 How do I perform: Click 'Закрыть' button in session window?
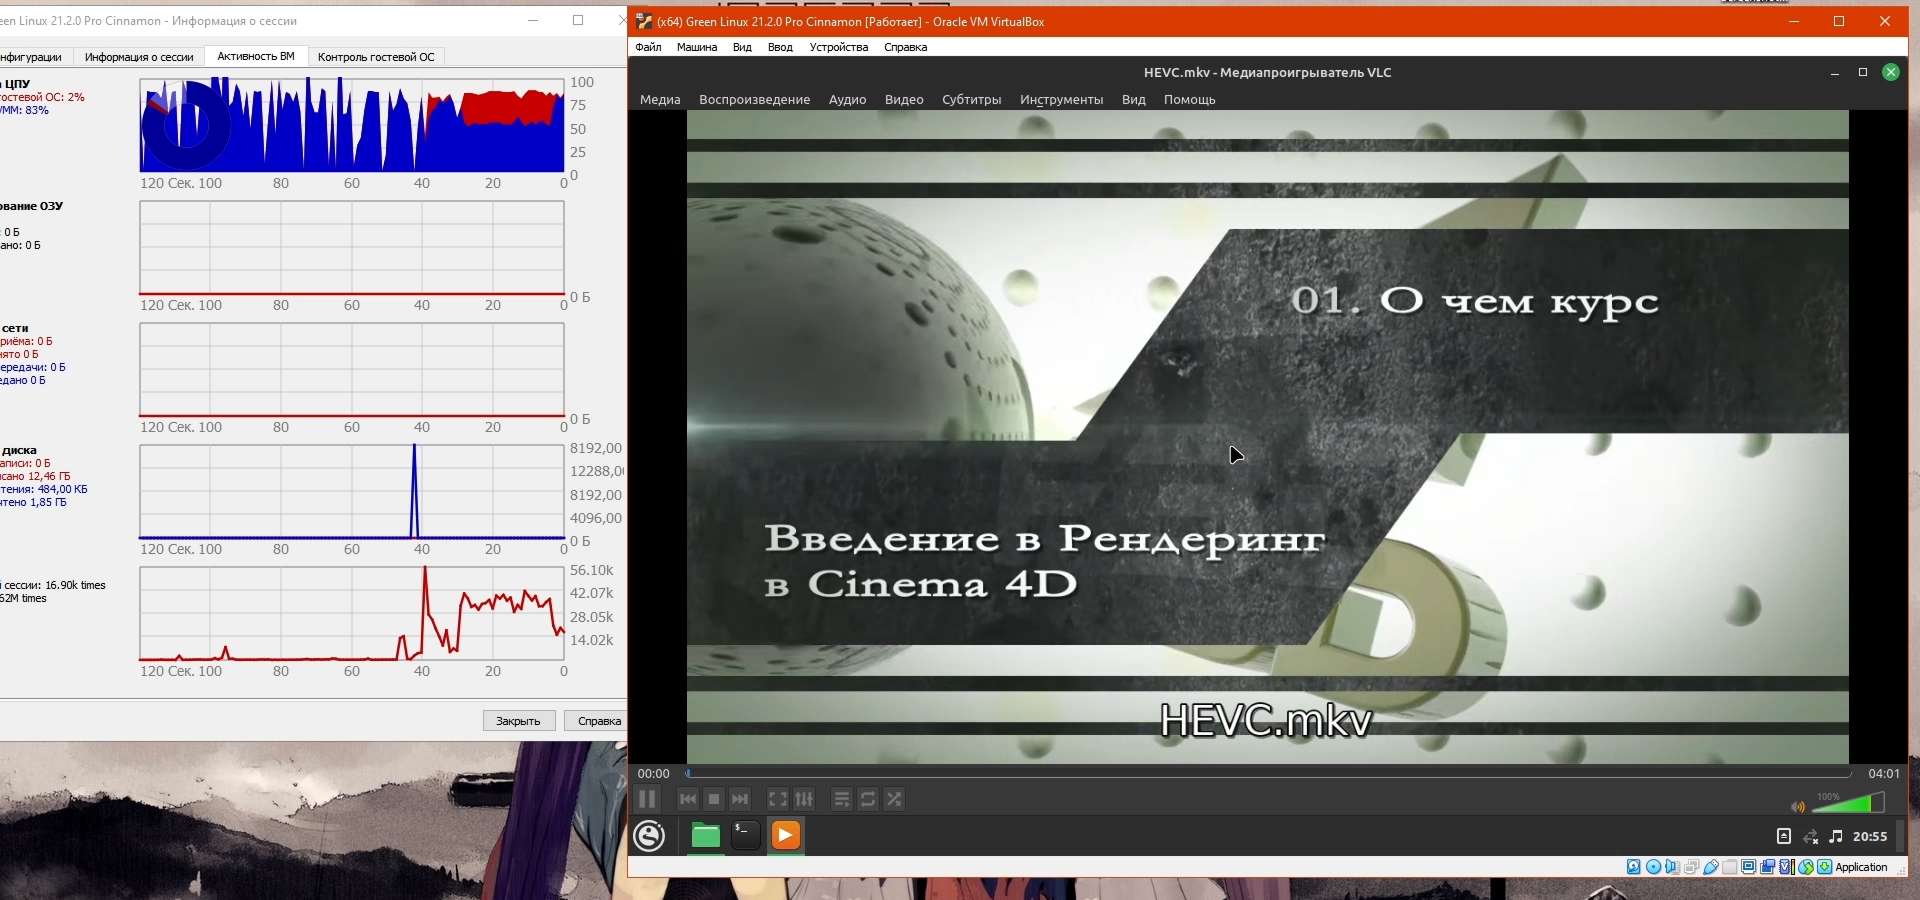pos(519,721)
